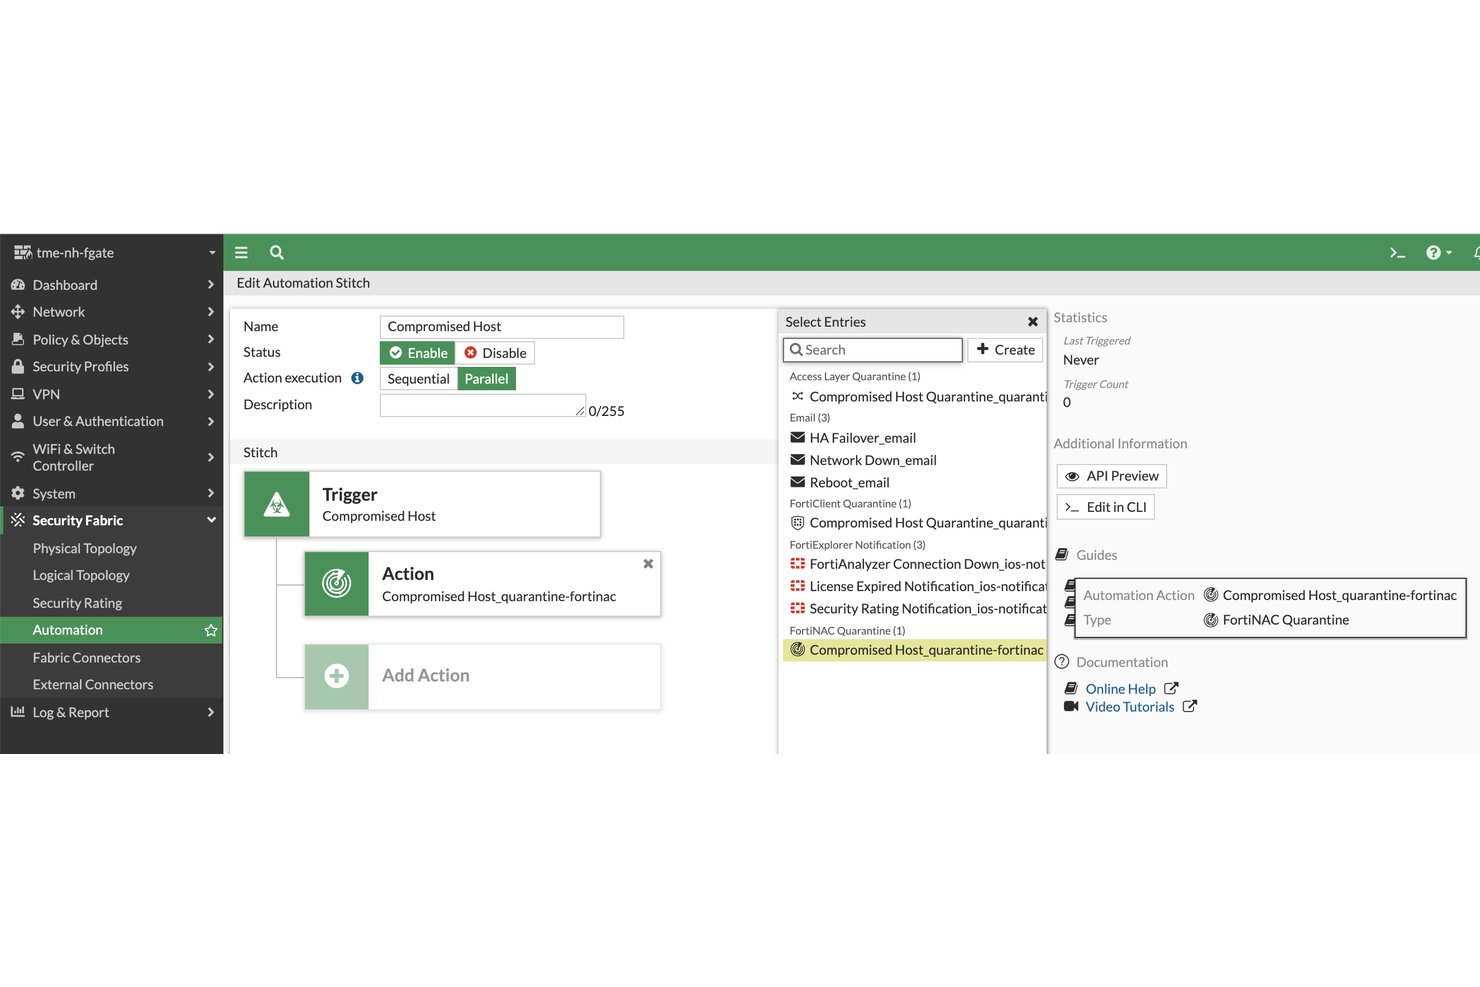Set Status to Disable
This screenshot has width=1480, height=987.
coord(495,353)
